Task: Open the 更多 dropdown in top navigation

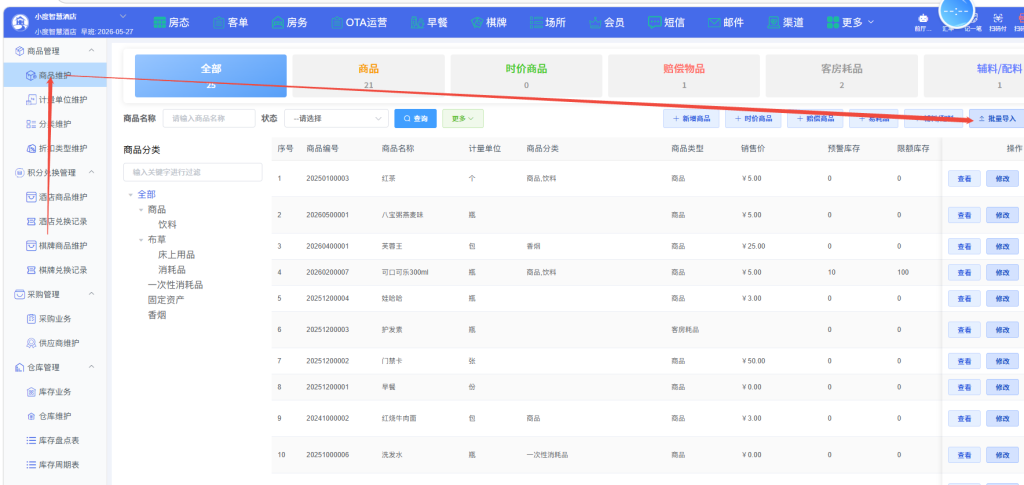Action: tap(850, 22)
